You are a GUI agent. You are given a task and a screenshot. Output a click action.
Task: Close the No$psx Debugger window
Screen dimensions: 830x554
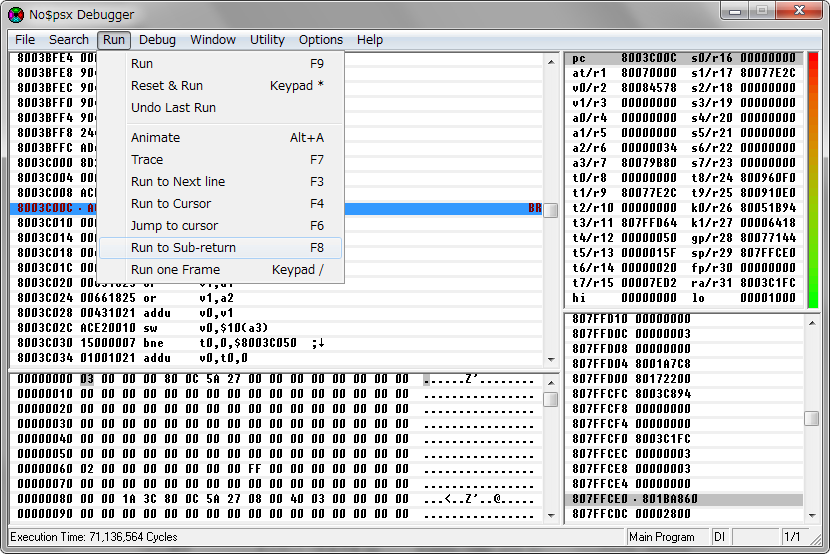799,11
